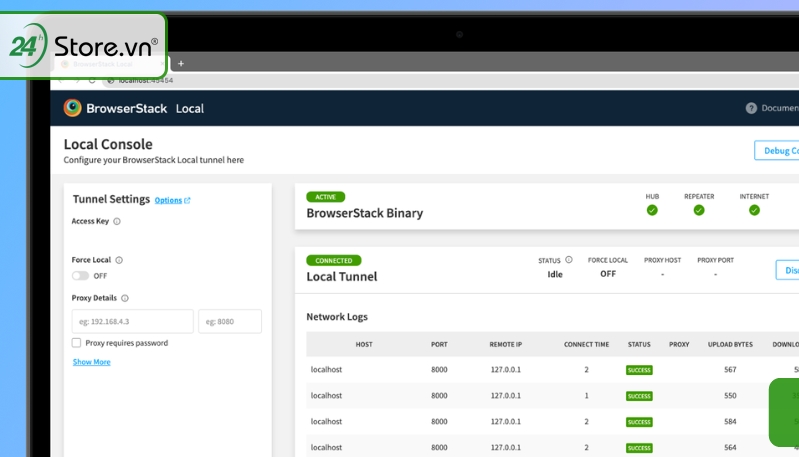Click the proxy host input field
Screen dimensions: 799x457
132,321
